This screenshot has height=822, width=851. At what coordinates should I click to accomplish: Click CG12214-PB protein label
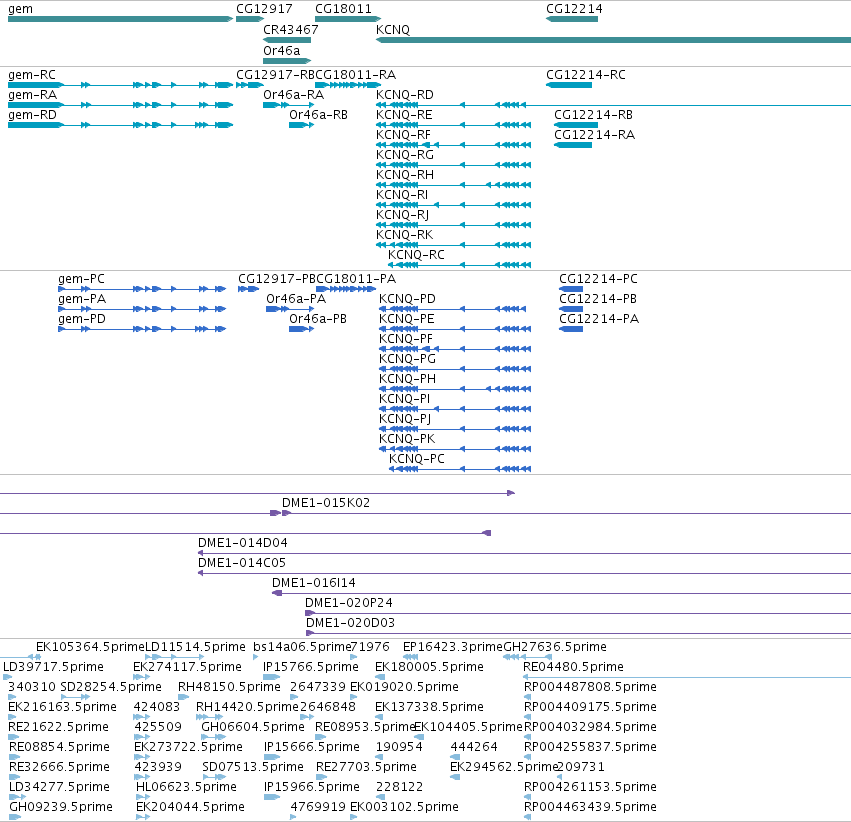598,298
